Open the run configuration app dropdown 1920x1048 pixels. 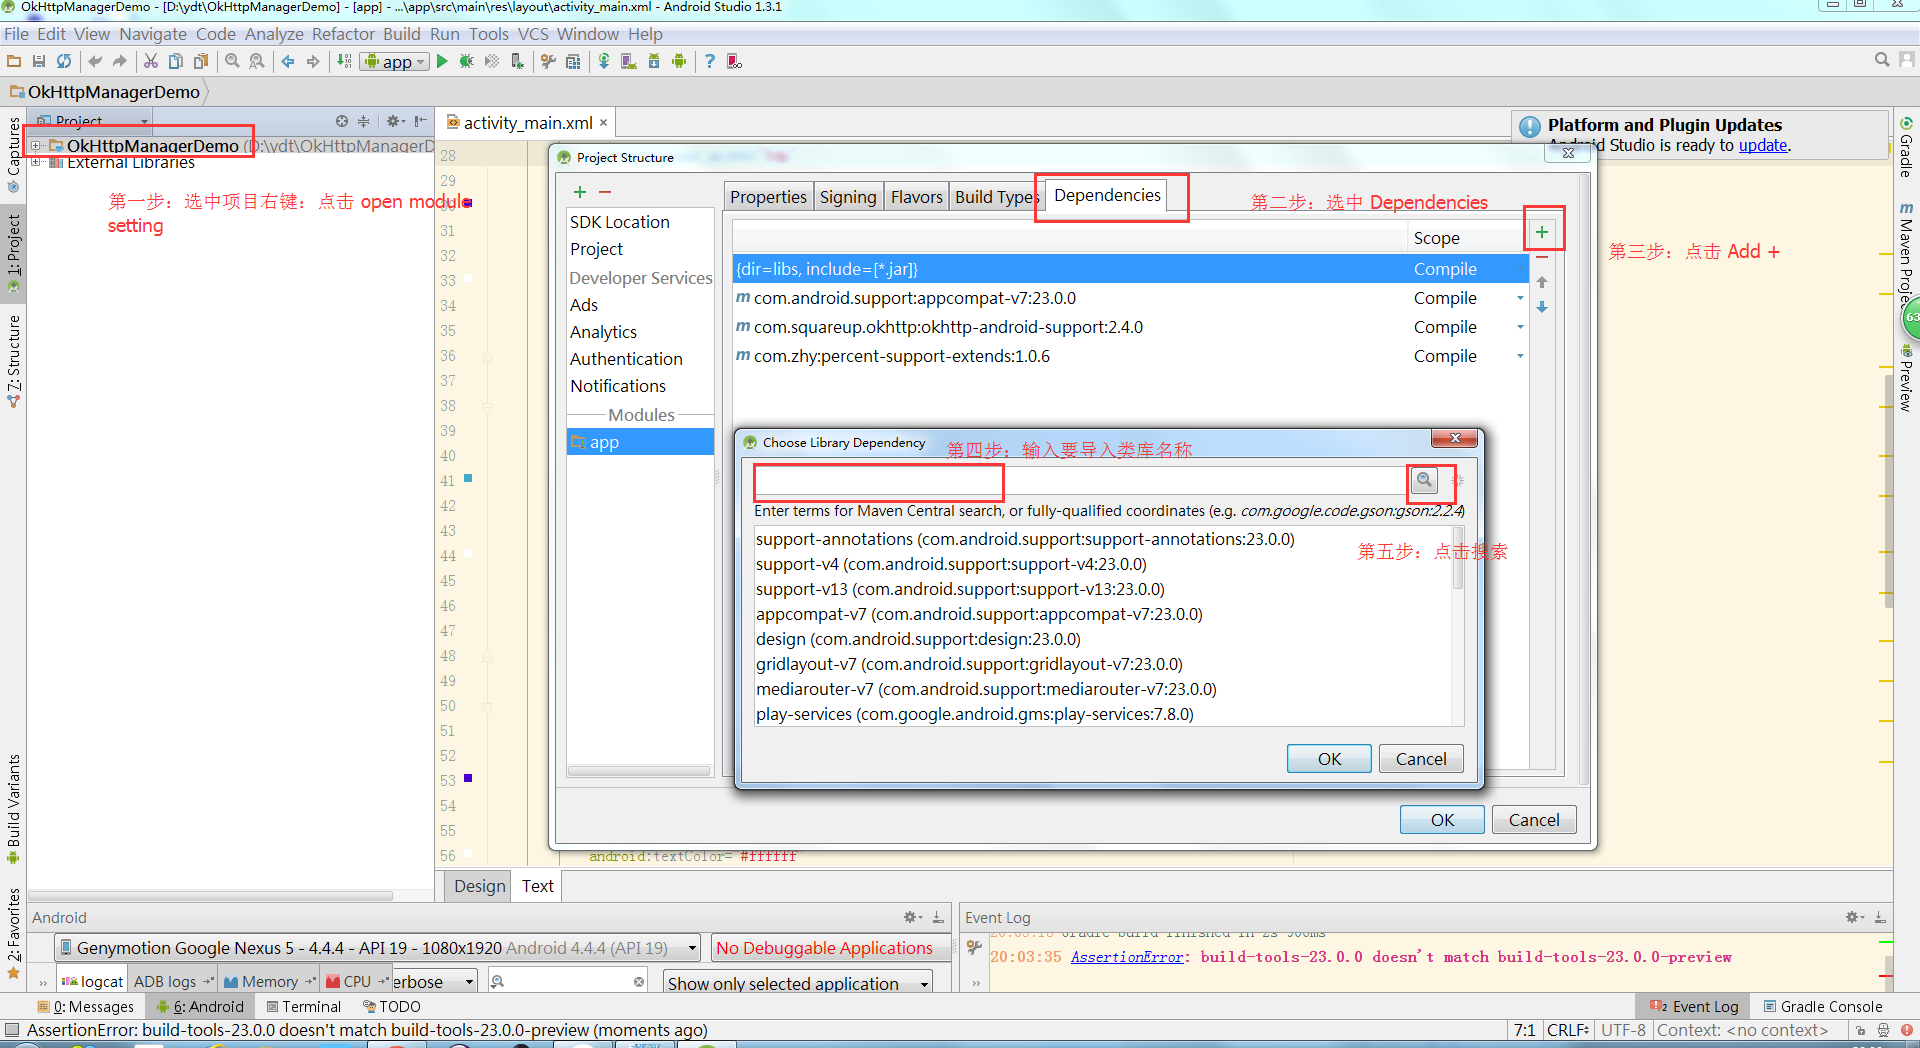click(395, 61)
